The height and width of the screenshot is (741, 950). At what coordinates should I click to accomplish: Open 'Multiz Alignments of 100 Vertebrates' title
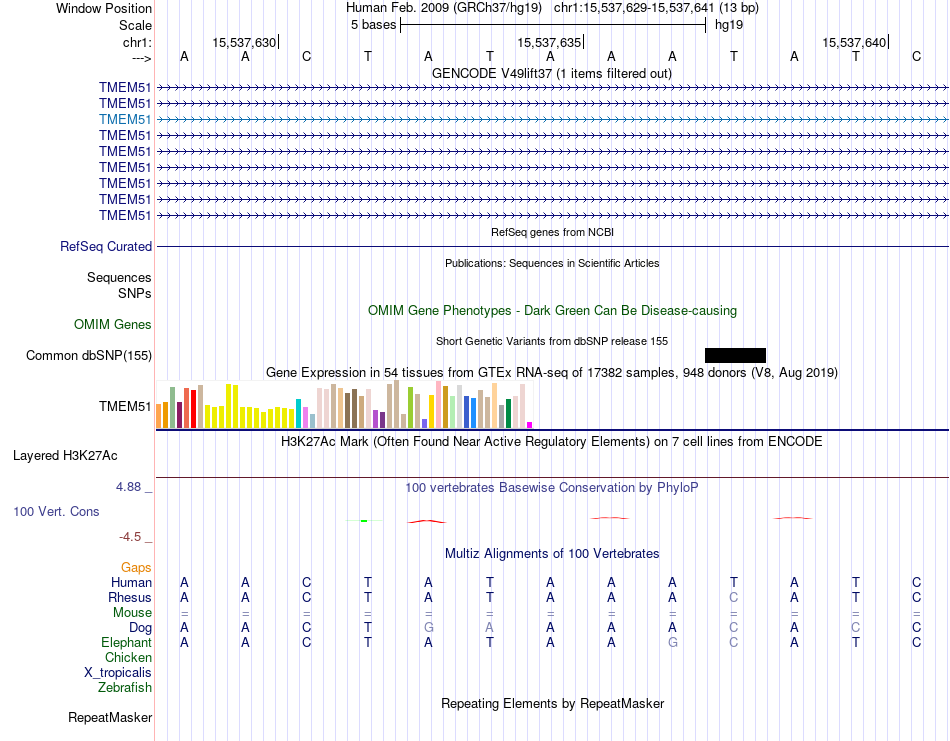[x=552, y=554]
